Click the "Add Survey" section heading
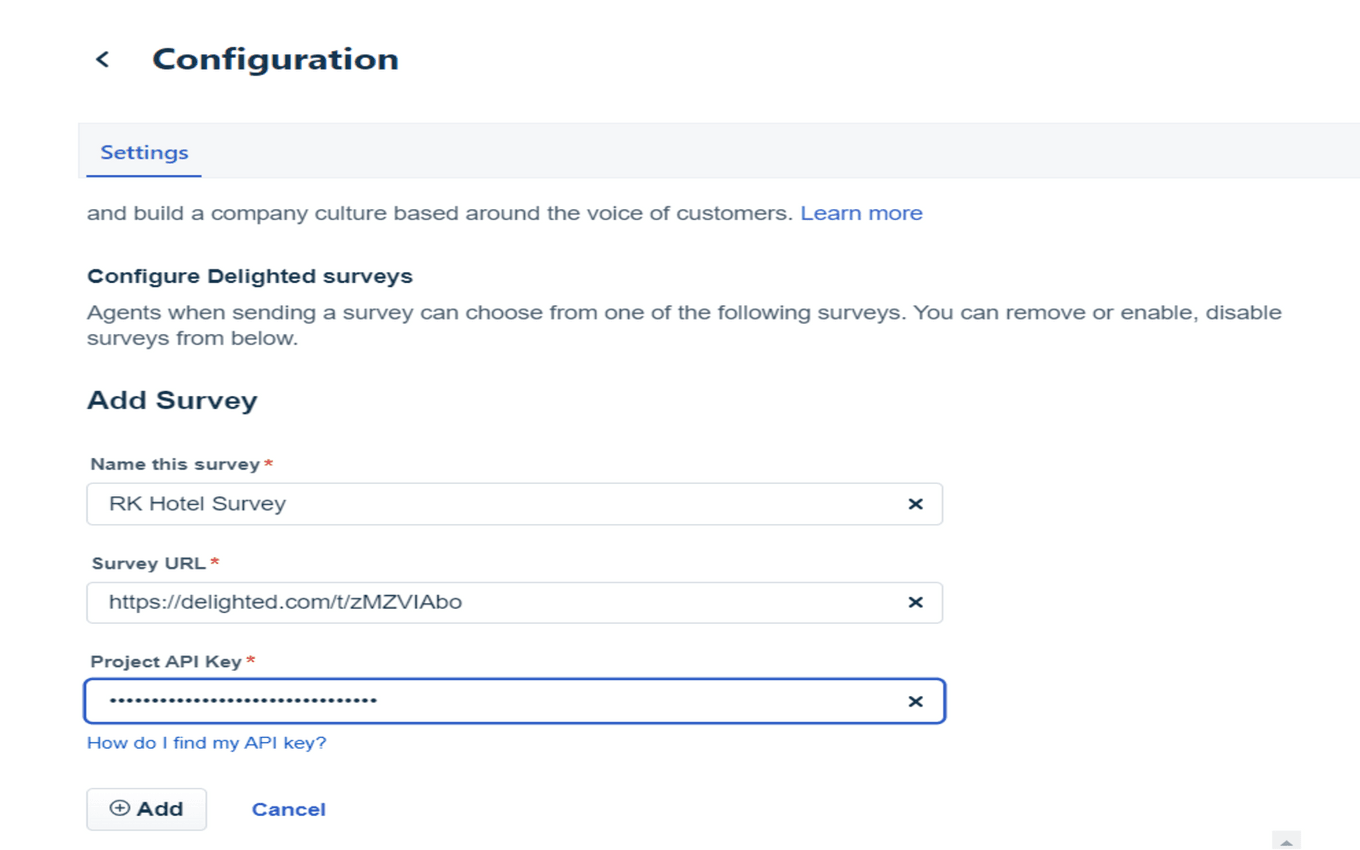Screen dimensions: 1360x850 click(x=172, y=400)
